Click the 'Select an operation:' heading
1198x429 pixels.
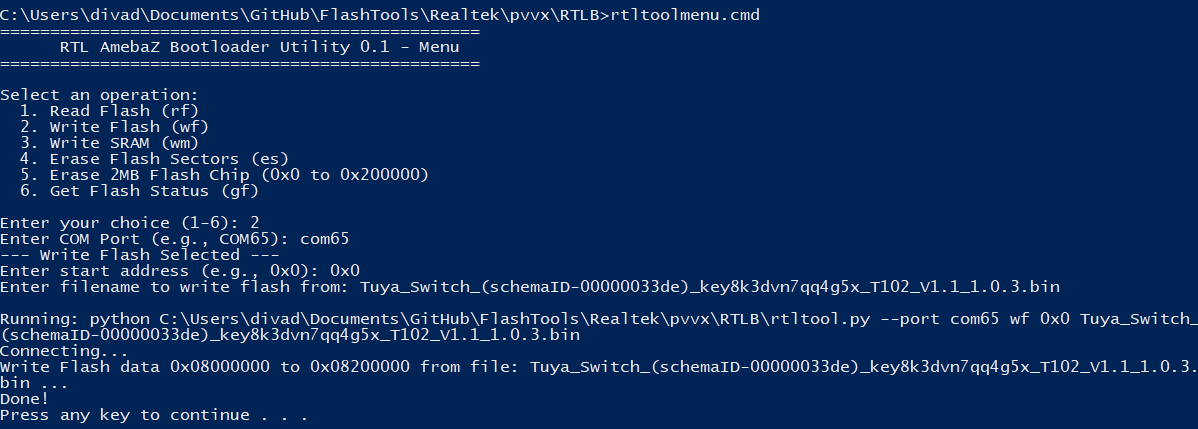pos(99,95)
